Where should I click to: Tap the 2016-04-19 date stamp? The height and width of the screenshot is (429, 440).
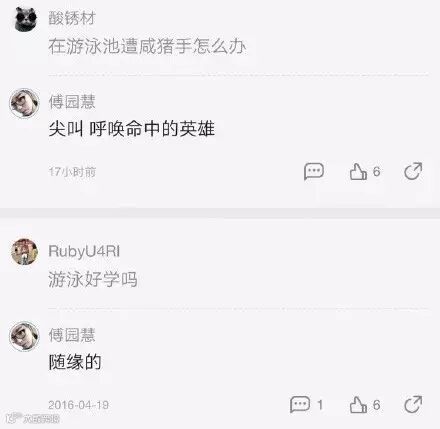(79, 405)
